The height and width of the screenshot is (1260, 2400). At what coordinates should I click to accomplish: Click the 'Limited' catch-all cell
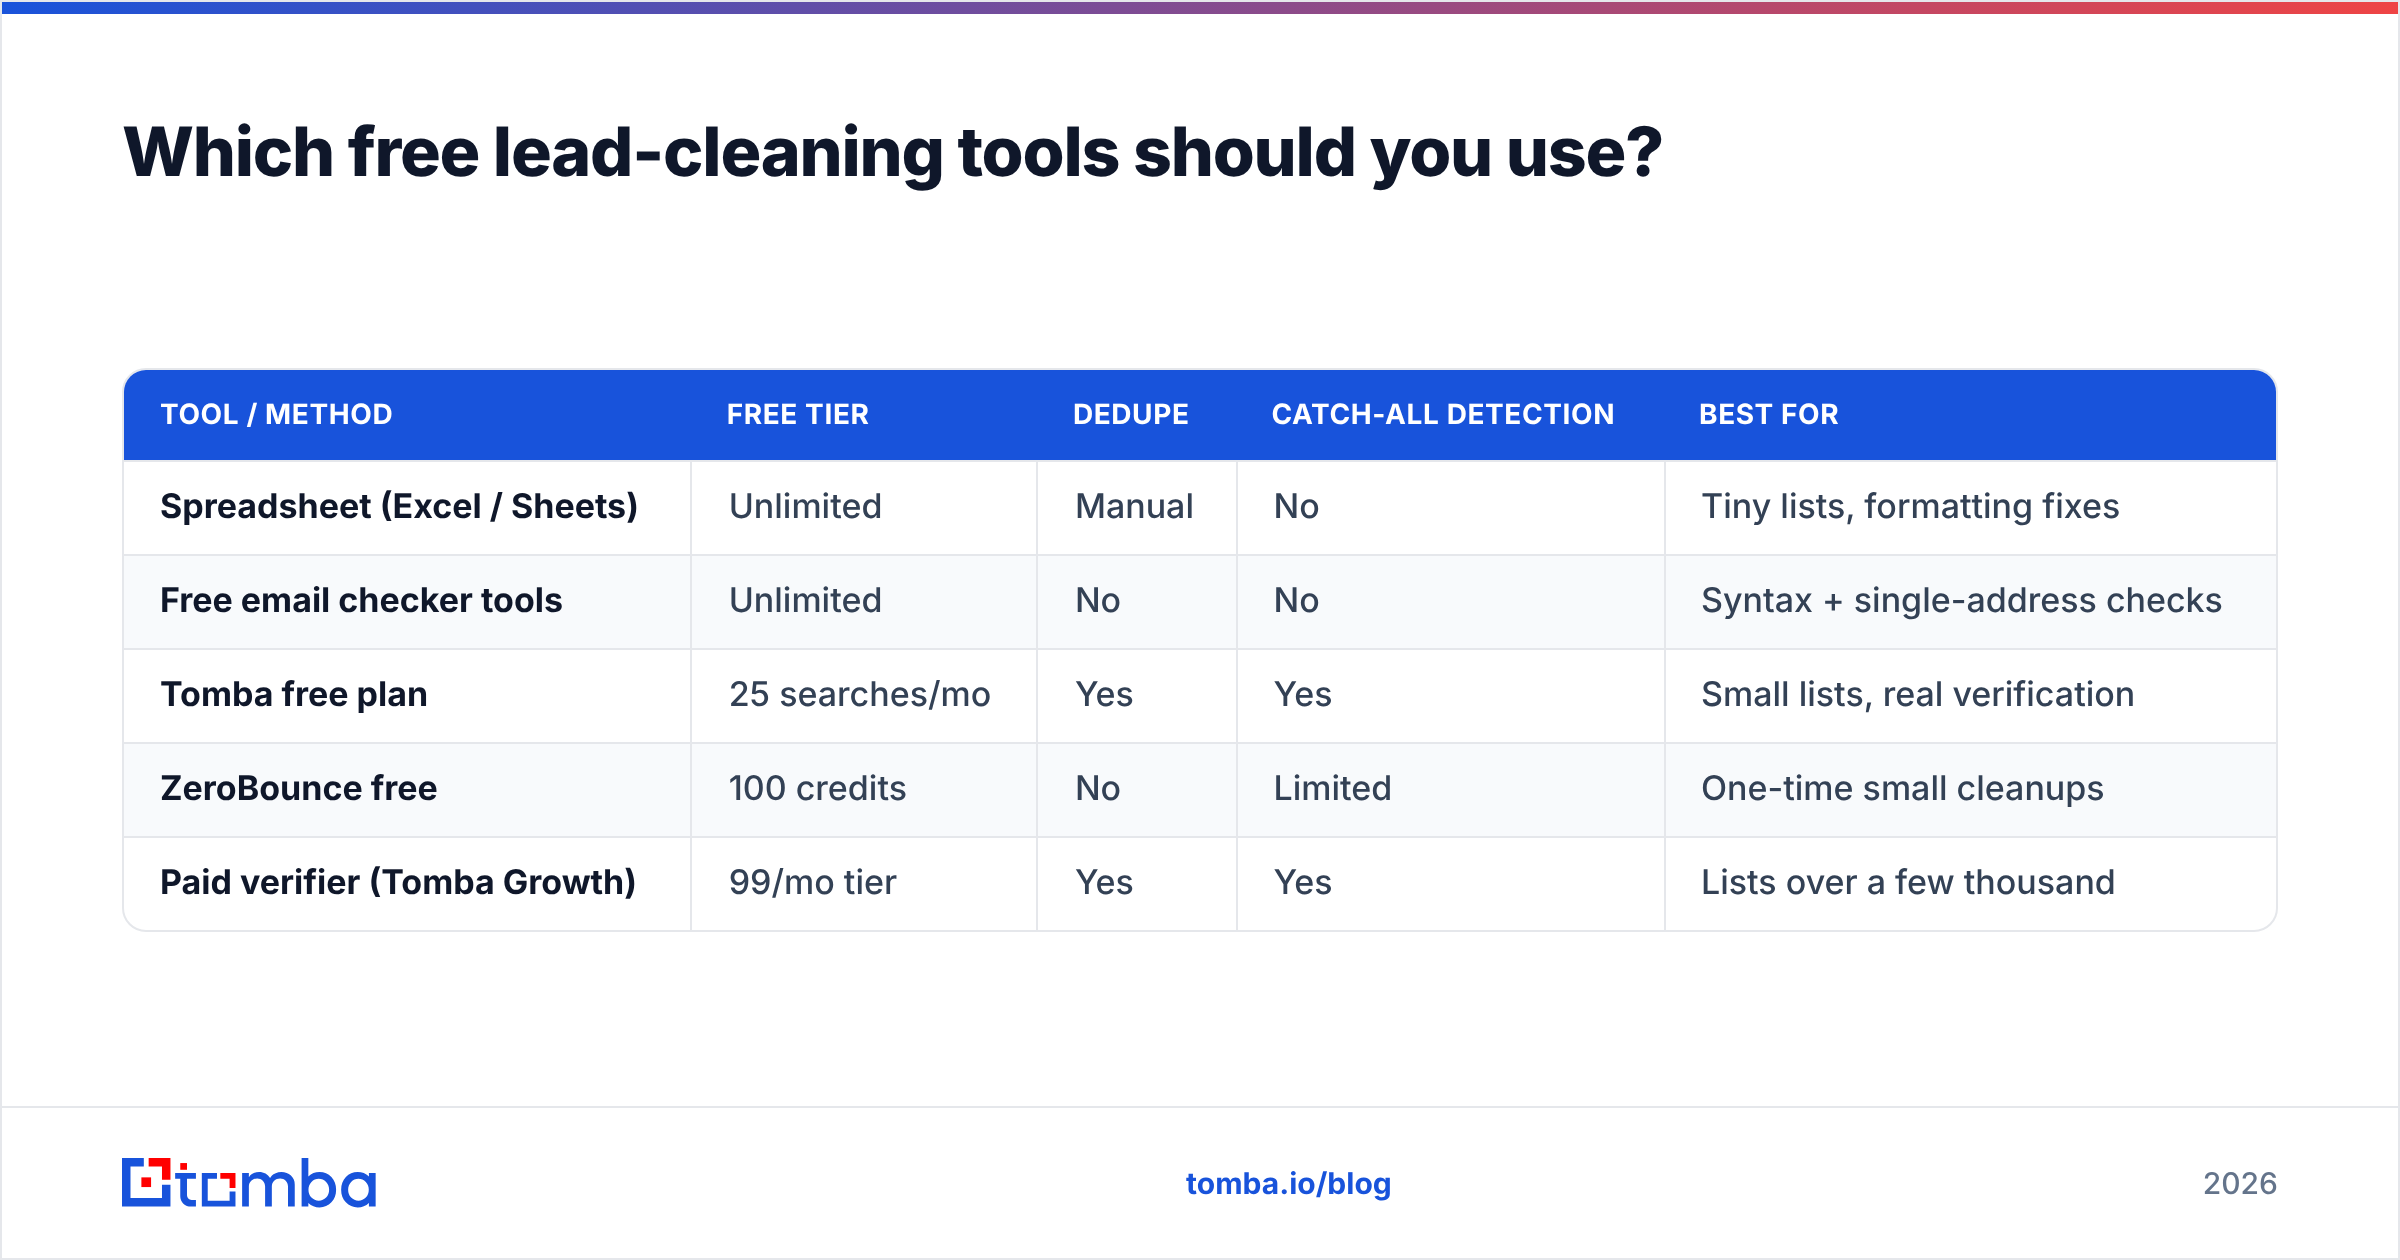click(x=1332, y=788)
